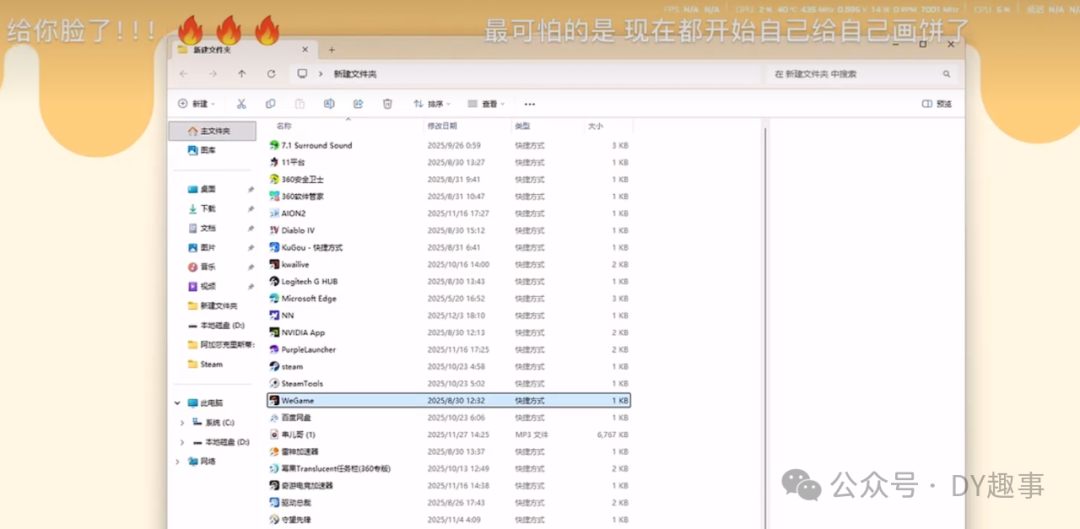Select the Diablo IV shortcut
Image resolution: width=1080 pixels, height=529 pixels.
click(x=449, y=230)
